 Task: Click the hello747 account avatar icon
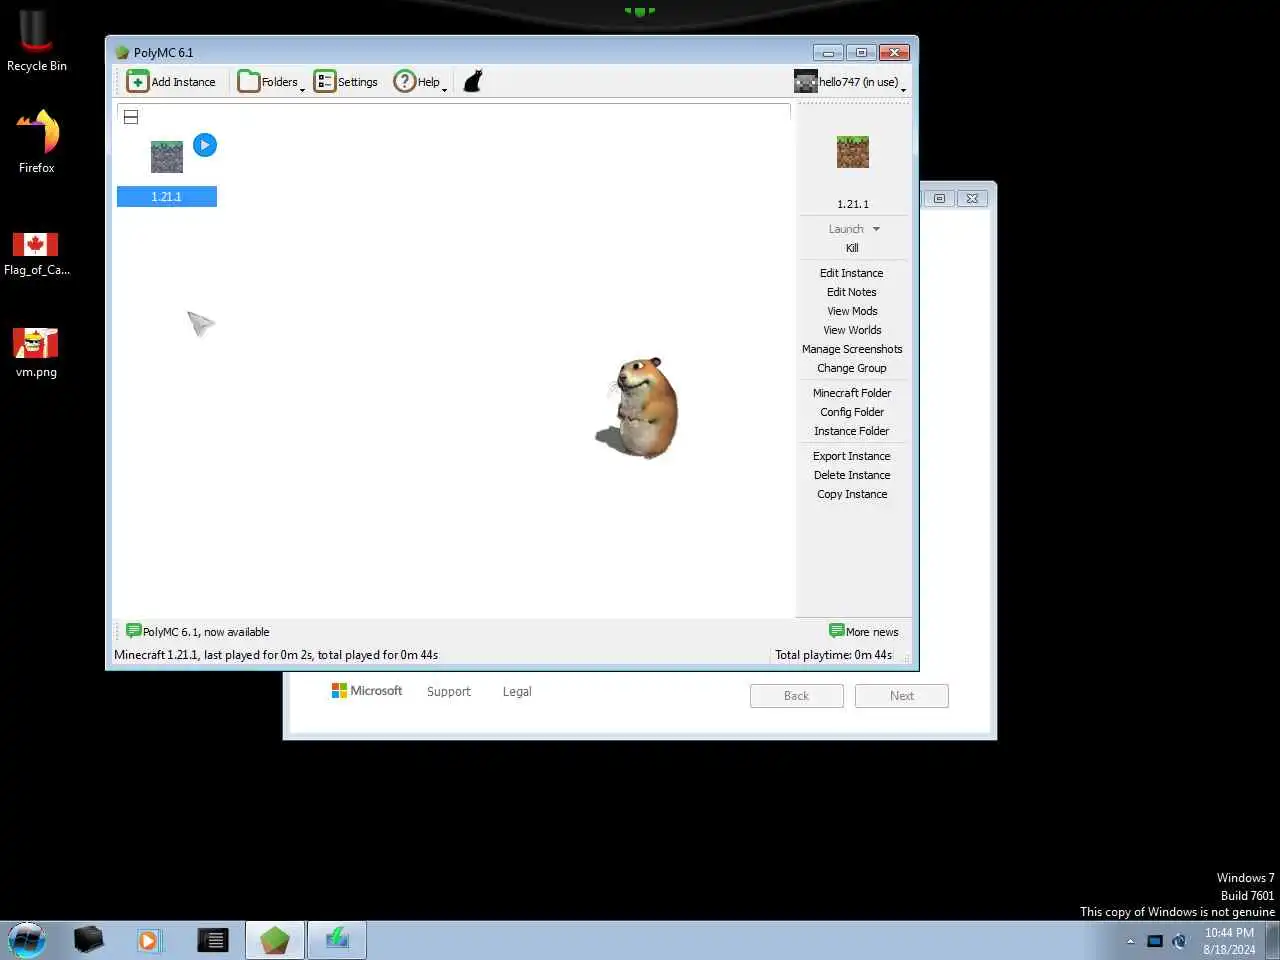pyautogui.click(x=806, y=82)
